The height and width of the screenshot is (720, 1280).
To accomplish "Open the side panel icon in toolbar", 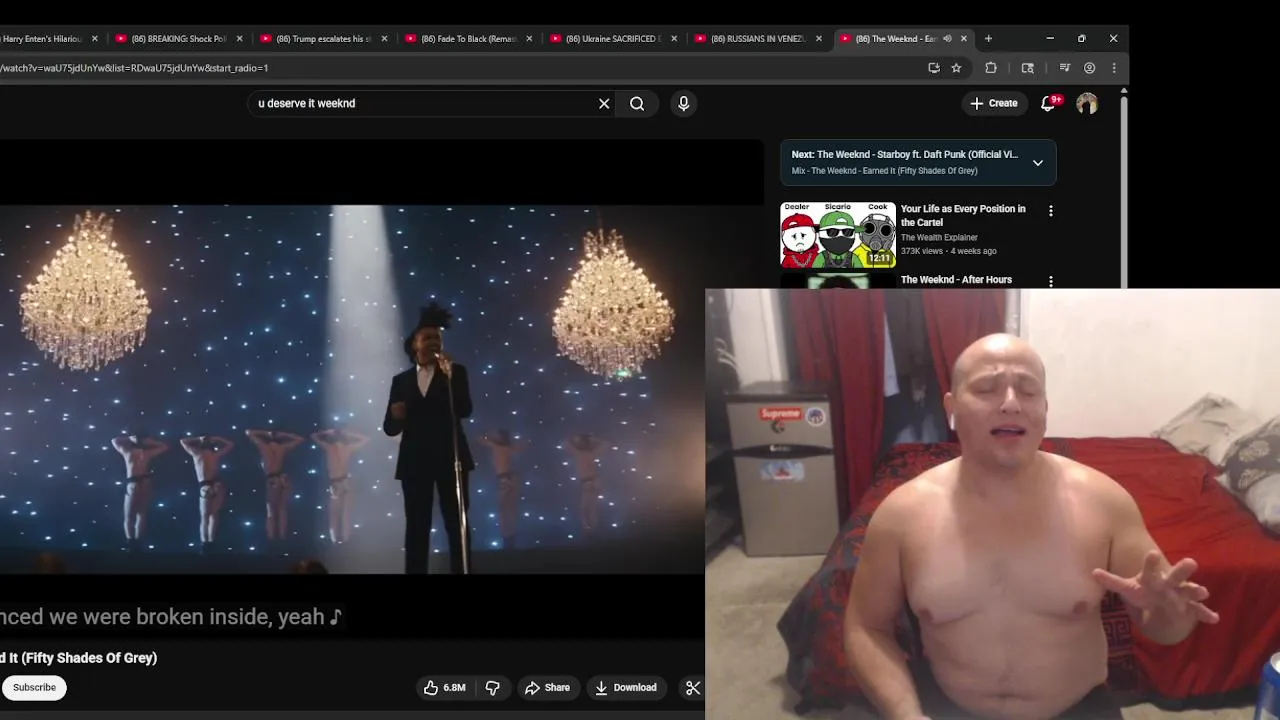I will [x=1027, y=68].
